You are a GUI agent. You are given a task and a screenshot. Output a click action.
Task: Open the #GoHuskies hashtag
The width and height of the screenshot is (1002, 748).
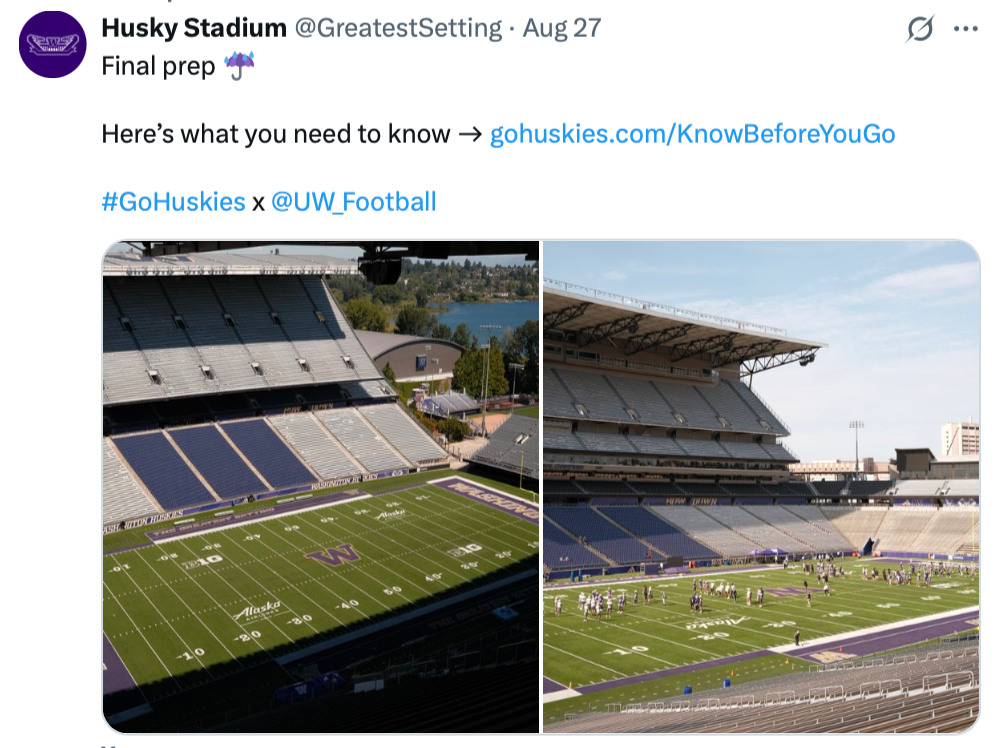click(x=173, y=202)
